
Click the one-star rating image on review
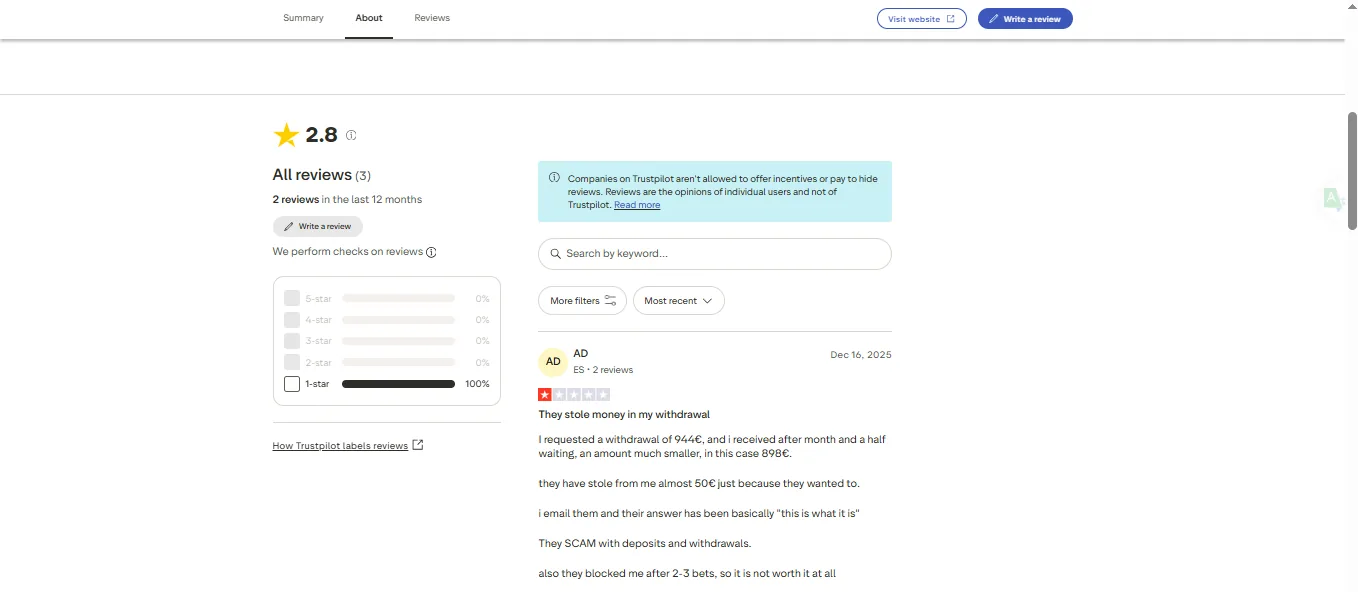(x=574, y=395)
